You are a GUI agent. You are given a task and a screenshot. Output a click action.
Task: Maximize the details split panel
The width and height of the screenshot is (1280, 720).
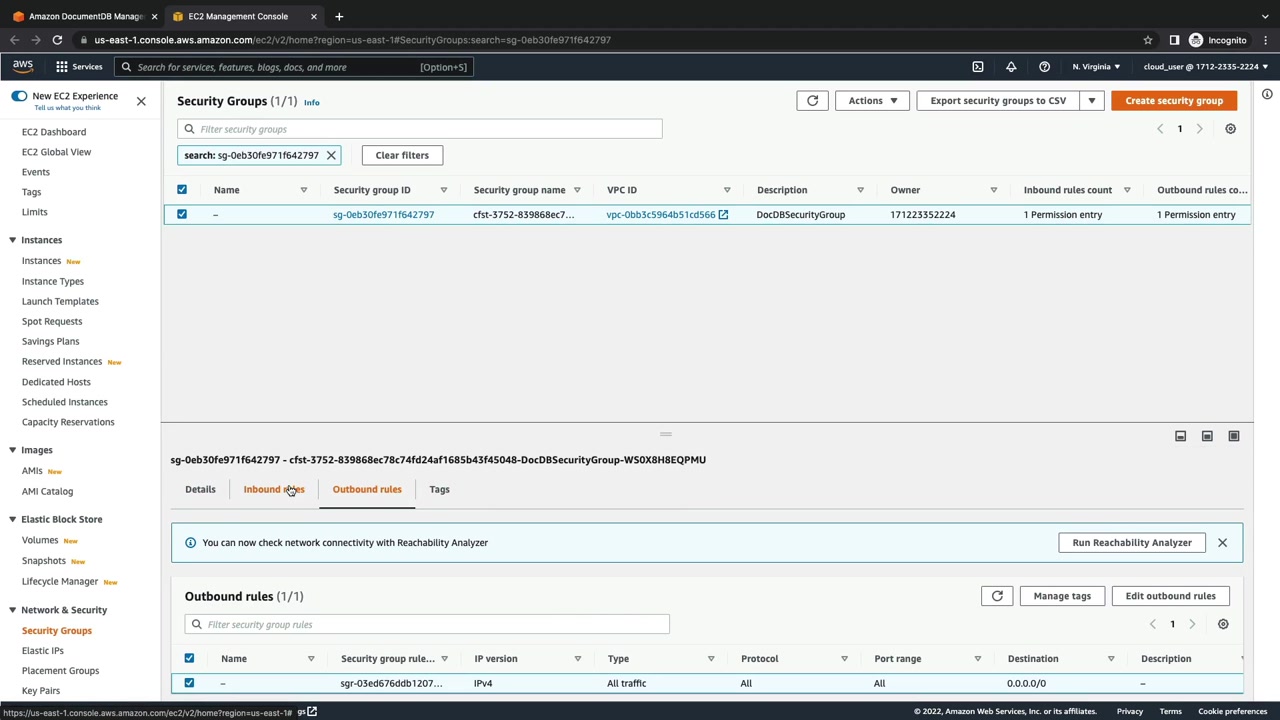[x=1234, y=436]
